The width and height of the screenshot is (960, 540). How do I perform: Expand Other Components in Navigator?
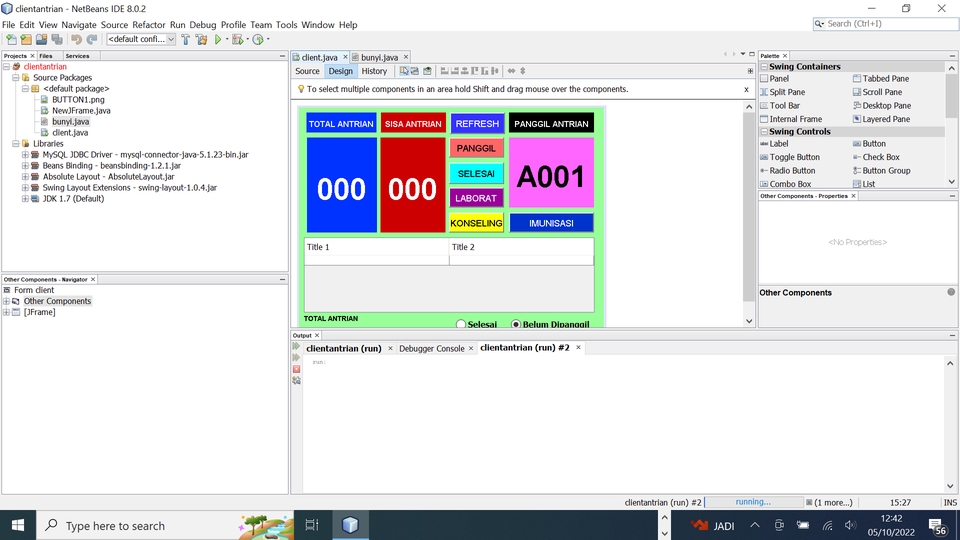tap(6, 301)
